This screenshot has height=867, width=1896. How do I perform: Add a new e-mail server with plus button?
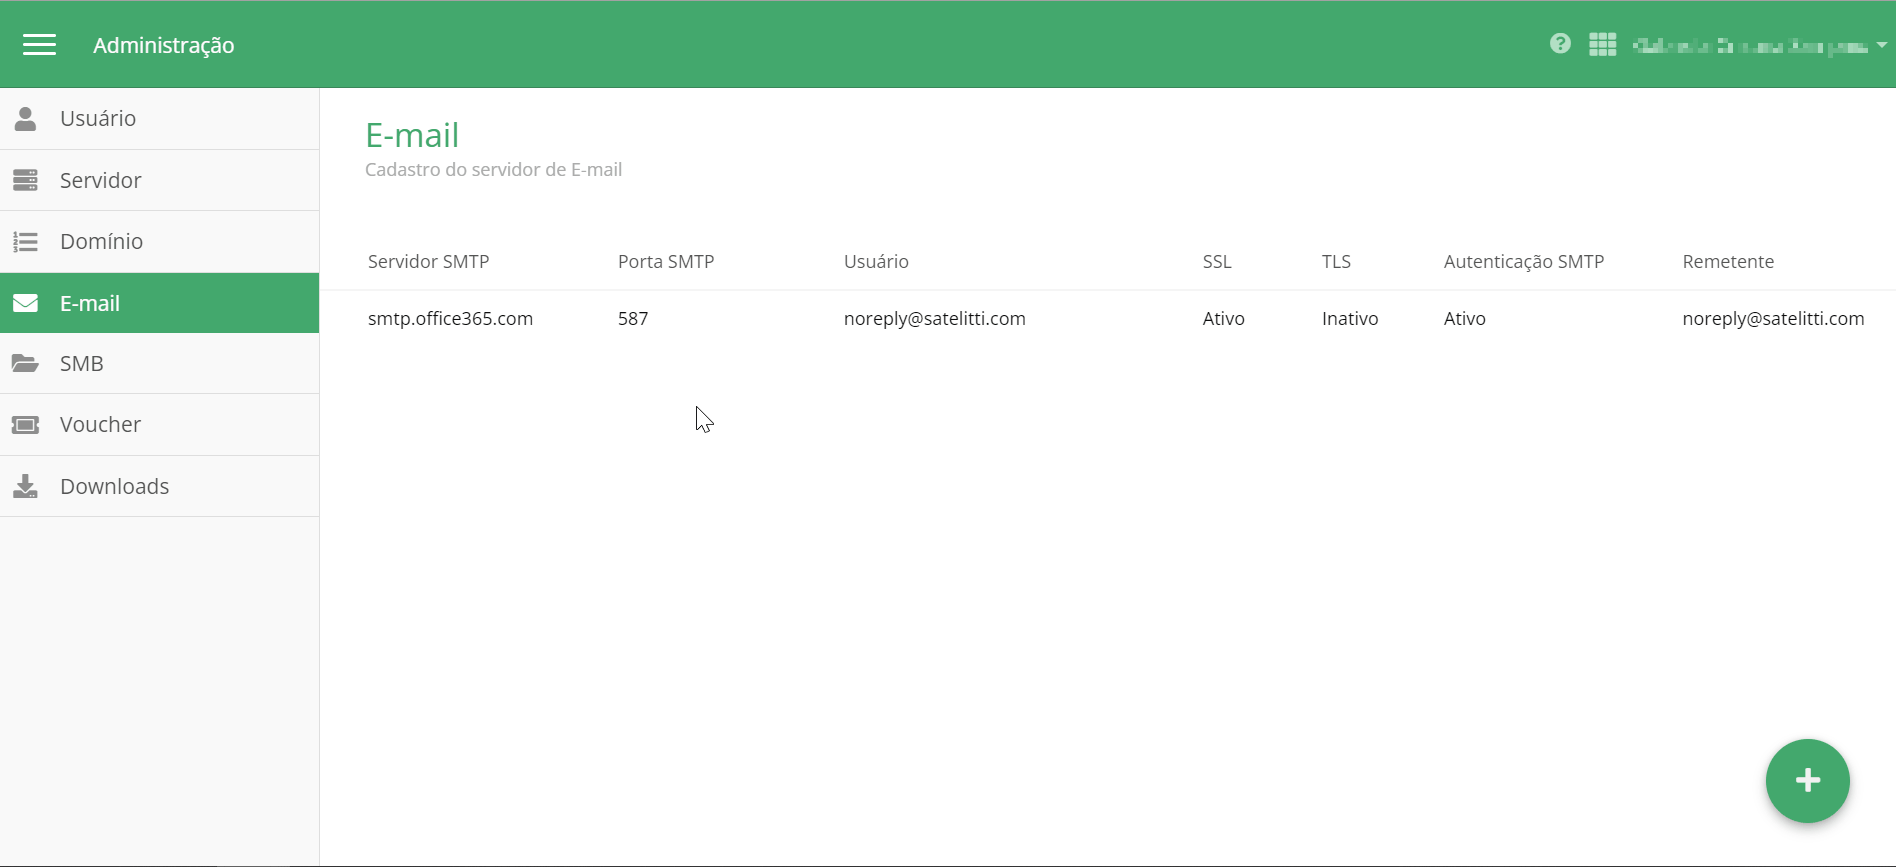(x=1807, y=781)
